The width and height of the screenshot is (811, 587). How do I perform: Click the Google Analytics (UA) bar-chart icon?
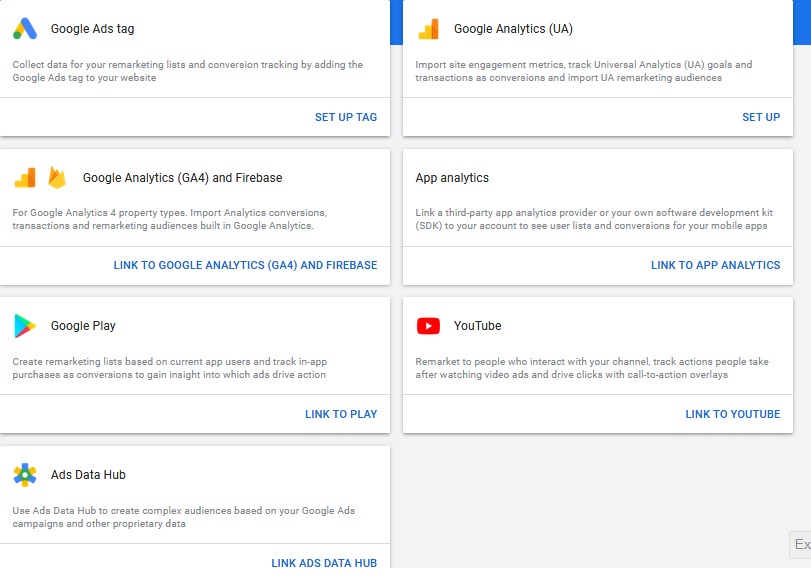(x=428, y=29)
